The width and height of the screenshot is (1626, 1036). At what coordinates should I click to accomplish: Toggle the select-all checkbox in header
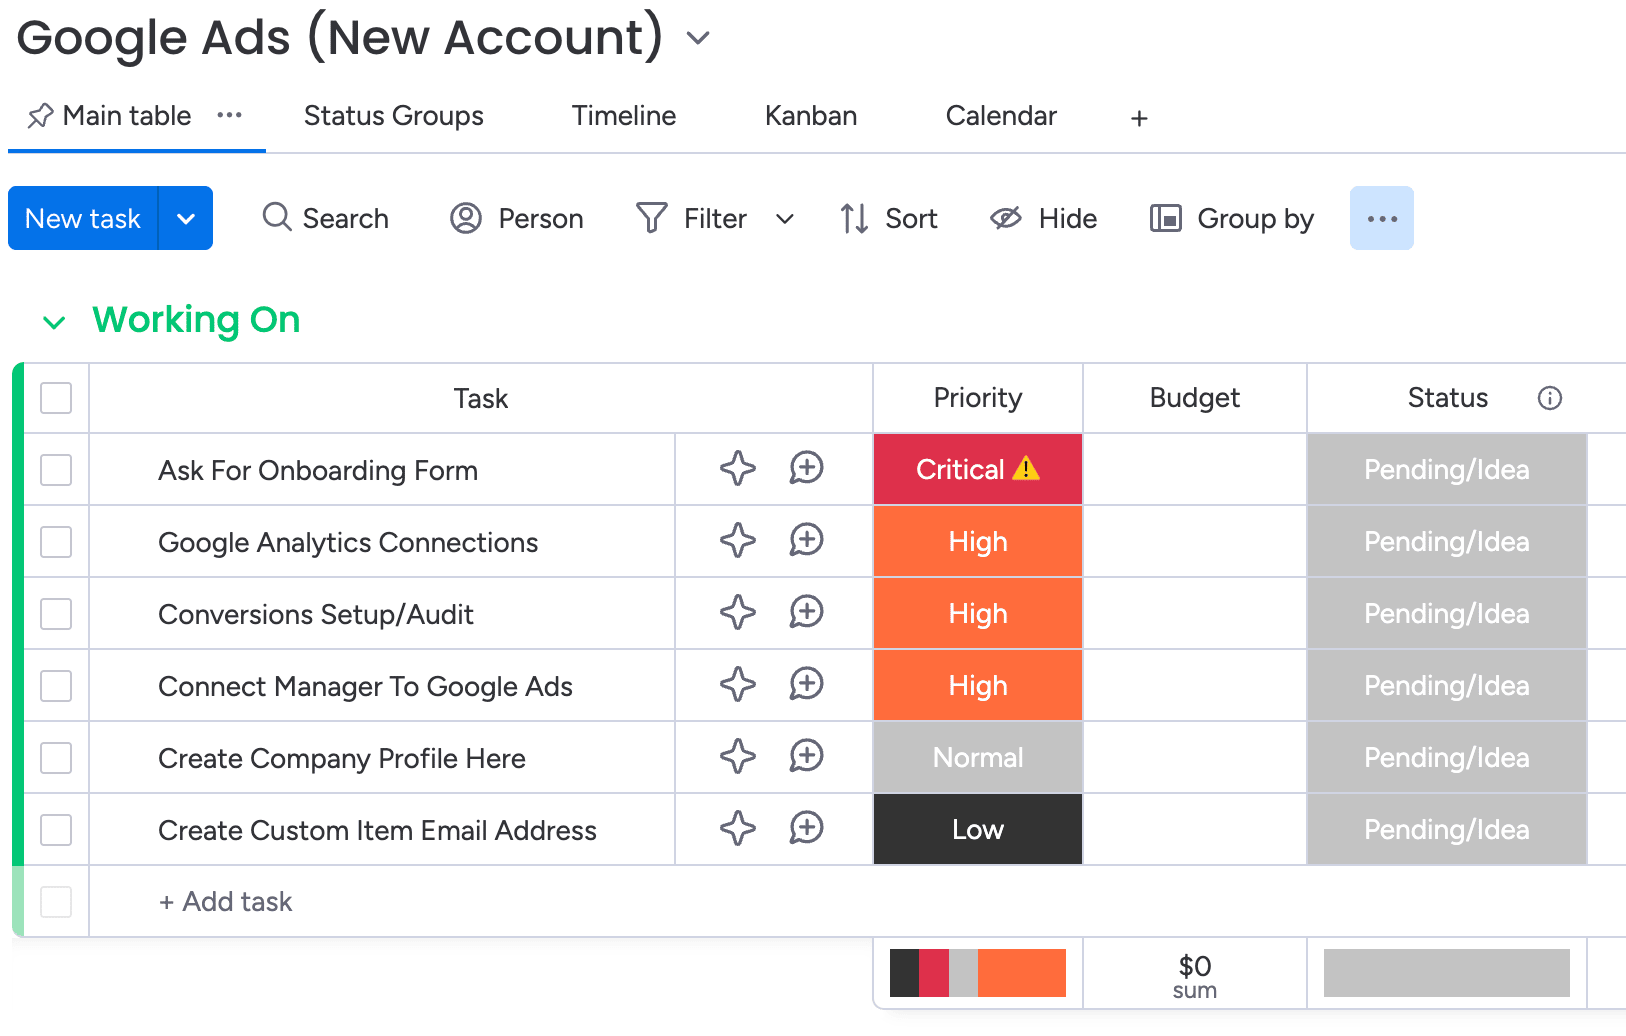[56, 398]
